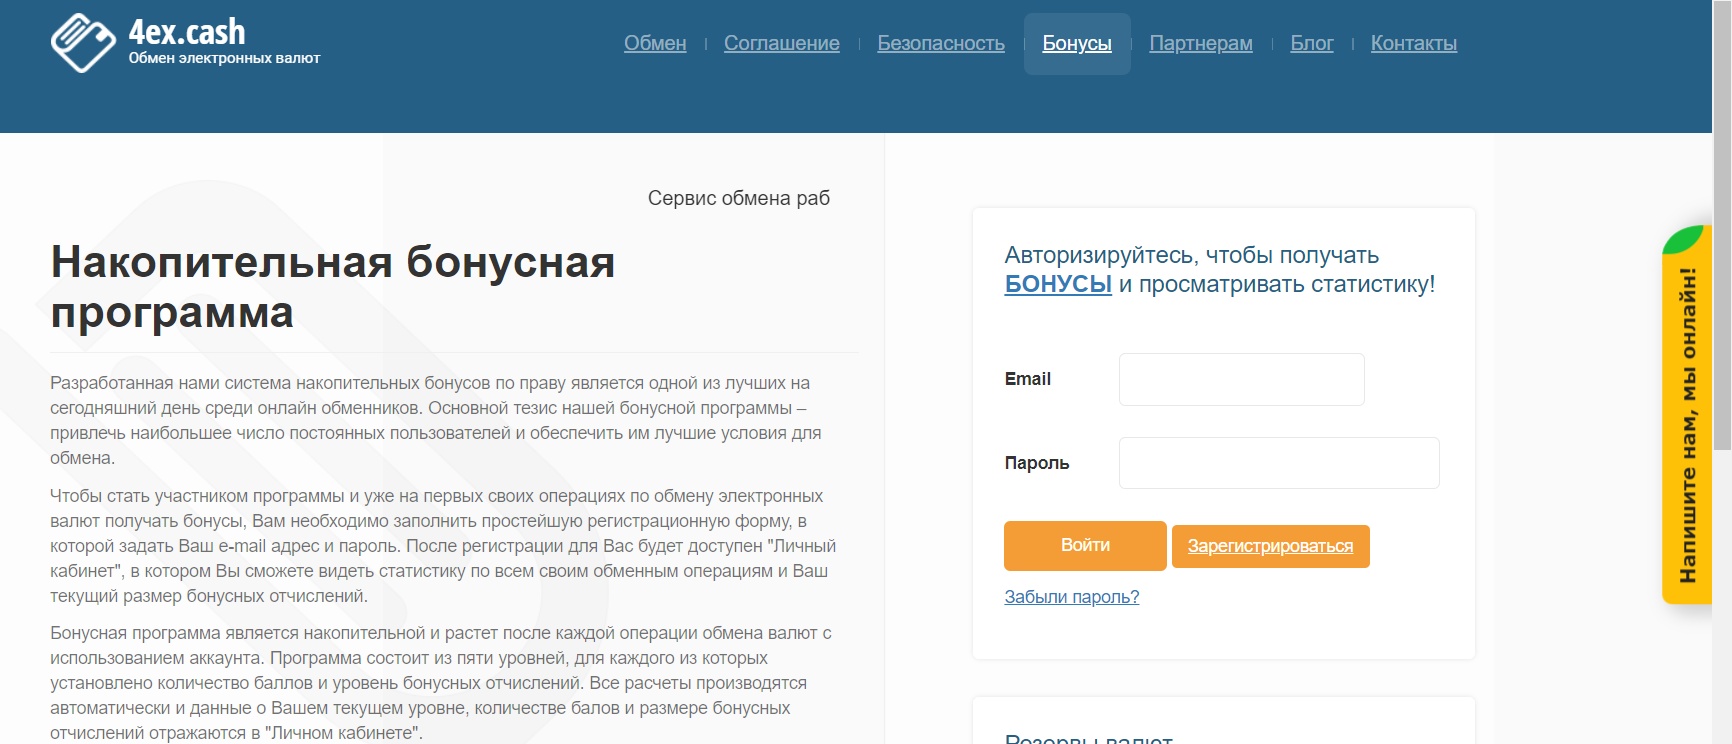Focus the Пароль input field
1732x744 pixels.
pos(1279,463)
